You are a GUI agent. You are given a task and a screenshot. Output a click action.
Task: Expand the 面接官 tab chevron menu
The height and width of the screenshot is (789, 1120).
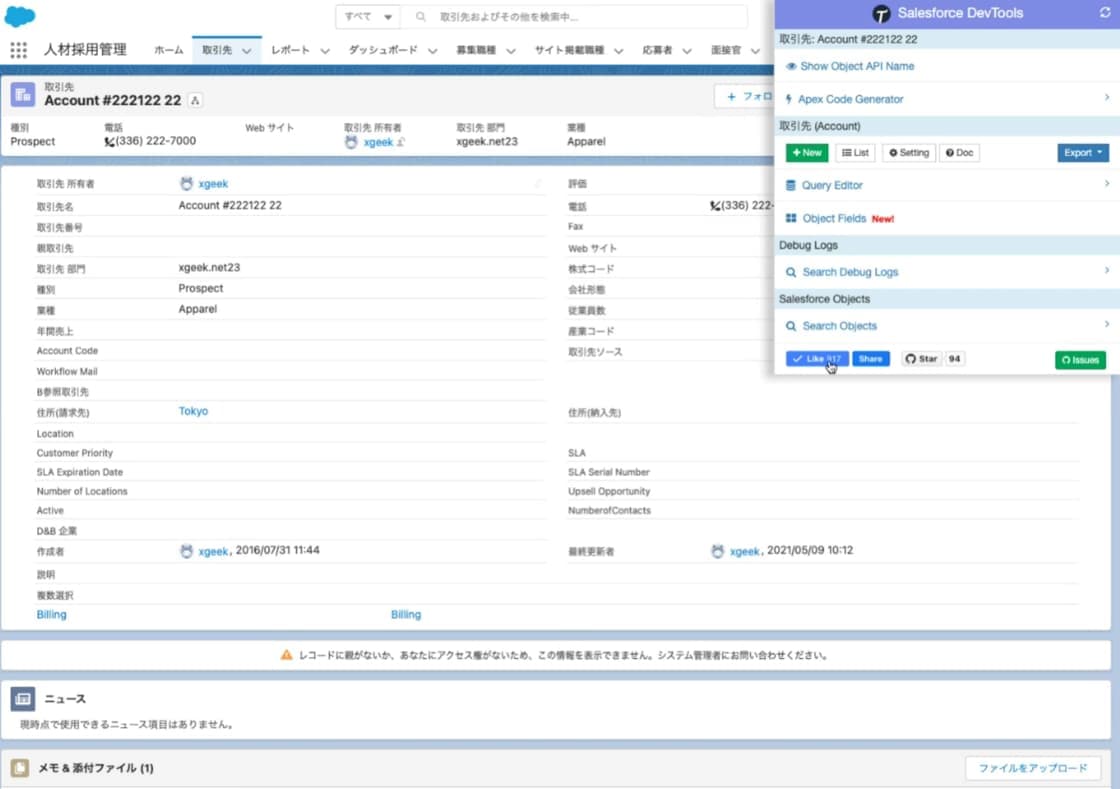pos(755,51)
